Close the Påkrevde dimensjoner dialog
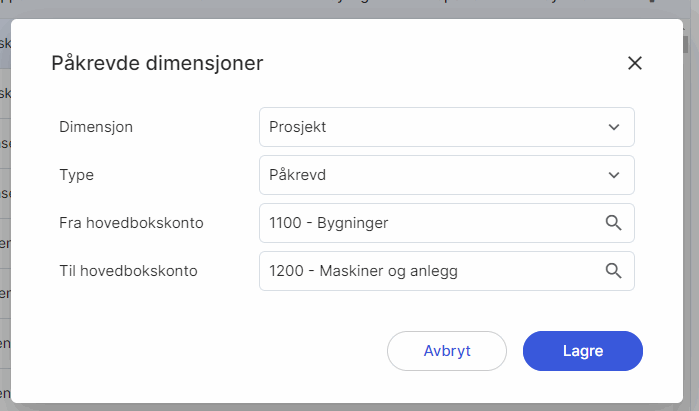This screenshot has height=411, width=699. click(x=634, y=63)
